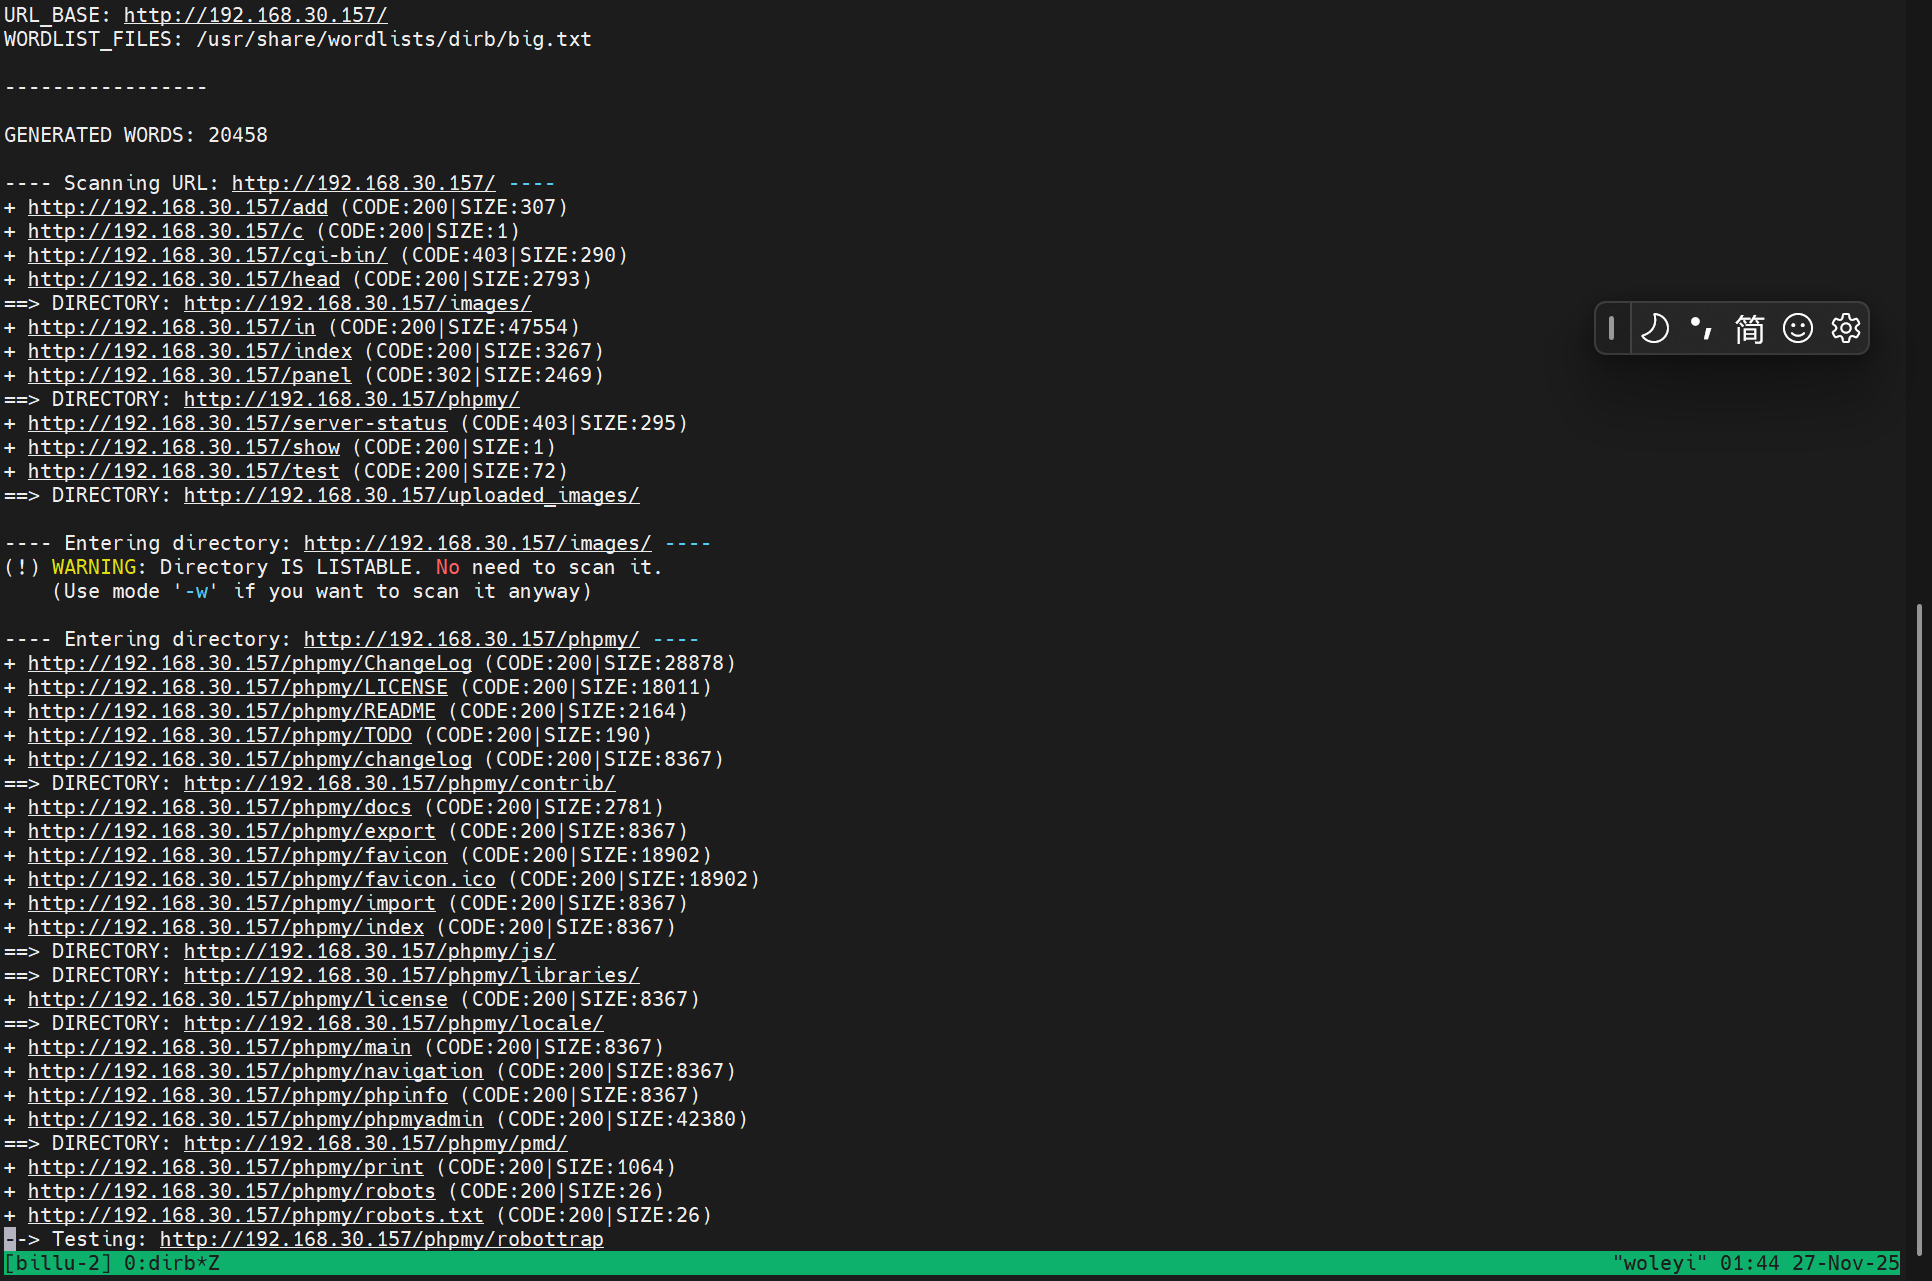The height and width of the screenshot is (1281, 1932).
Task: Open the uploaded_images/ directory link
Action: [x=411, y=495]
